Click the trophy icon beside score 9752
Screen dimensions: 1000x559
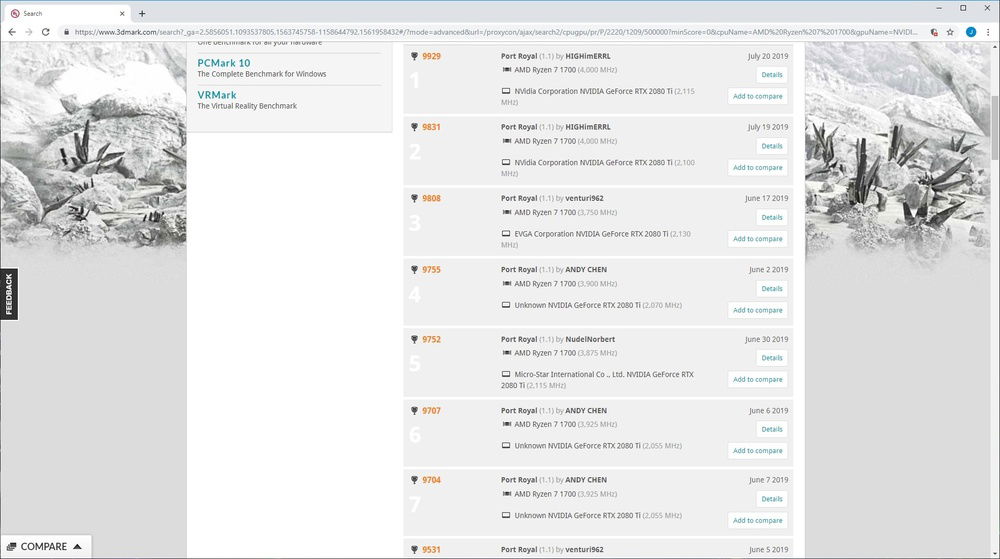click(x=415, y=340)
